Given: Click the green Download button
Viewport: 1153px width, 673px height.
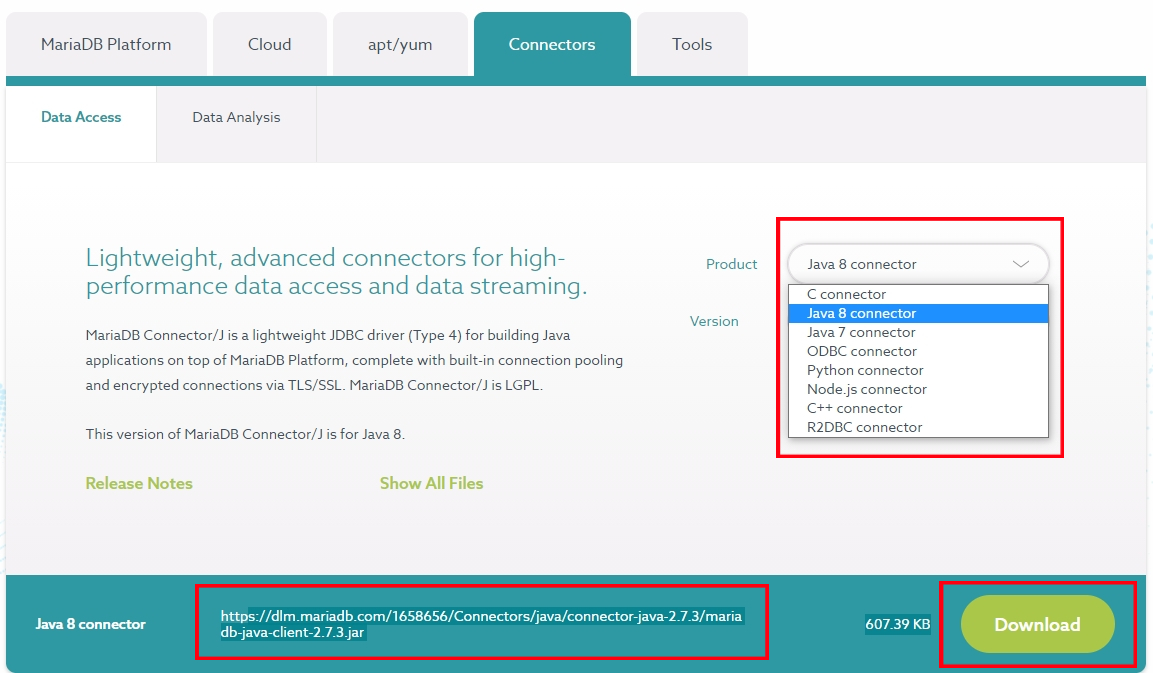Looking at the screenshot, I should (x=1038, y=624).
